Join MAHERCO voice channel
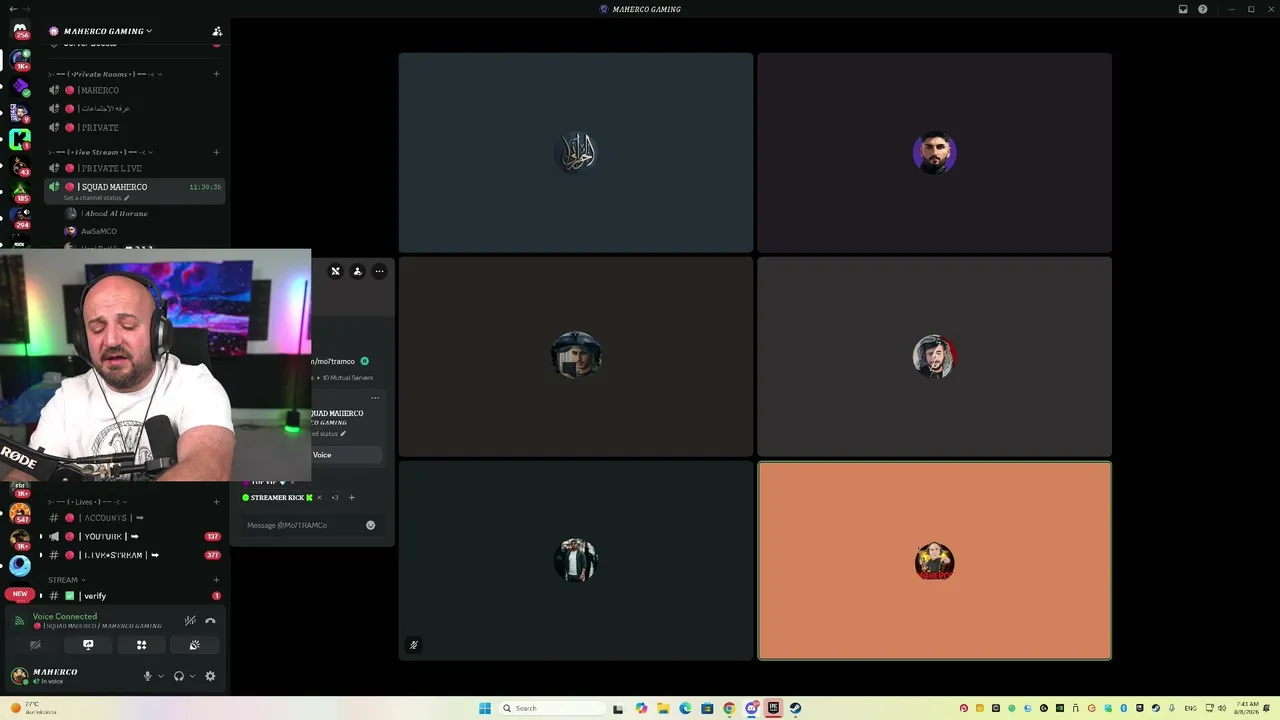 [x=134, y=90]
